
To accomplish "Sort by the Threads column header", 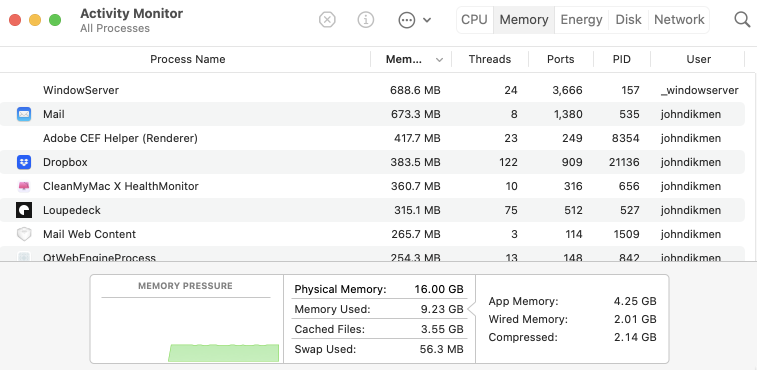I will click(490, 59).
